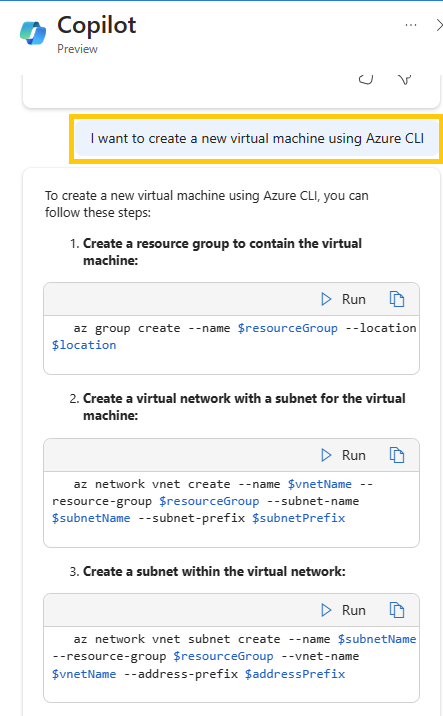
Task: Click $vnetName in the vnet create snippet
Action: (x=320, y=484)
